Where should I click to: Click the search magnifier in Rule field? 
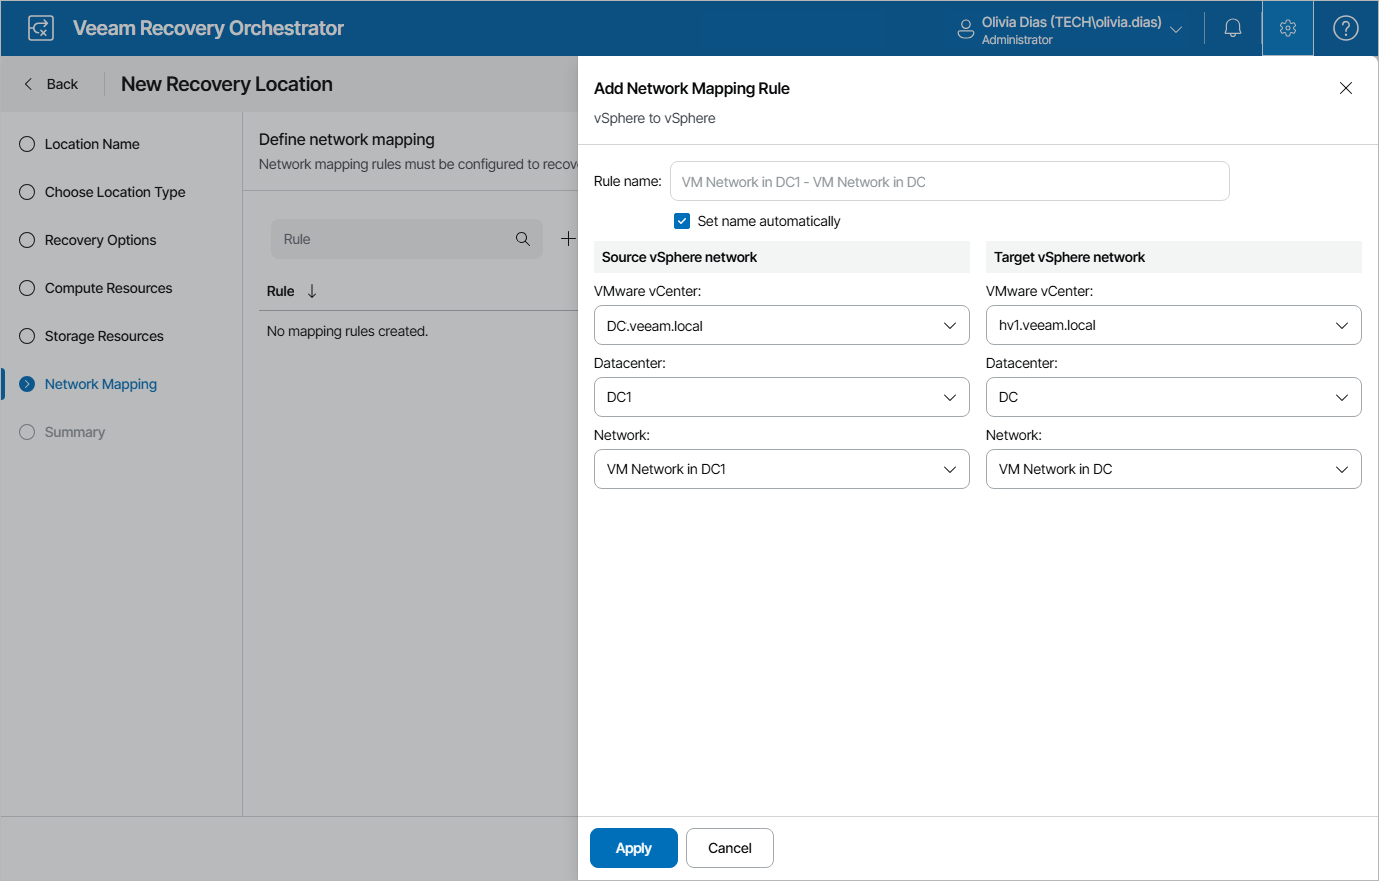(523, 239)
